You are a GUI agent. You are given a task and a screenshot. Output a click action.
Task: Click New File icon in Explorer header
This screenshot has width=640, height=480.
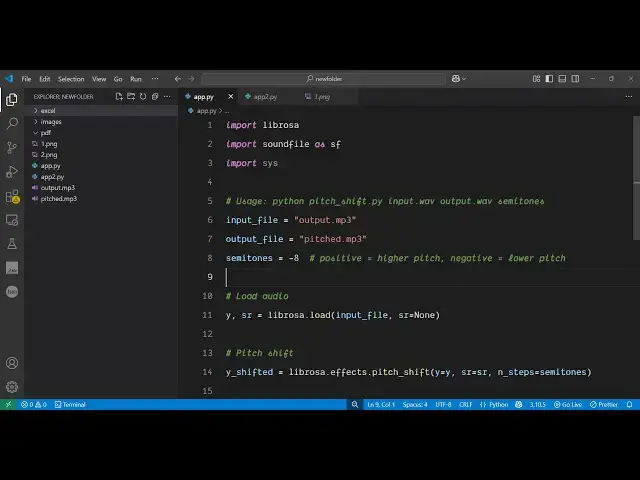[119, 96]
